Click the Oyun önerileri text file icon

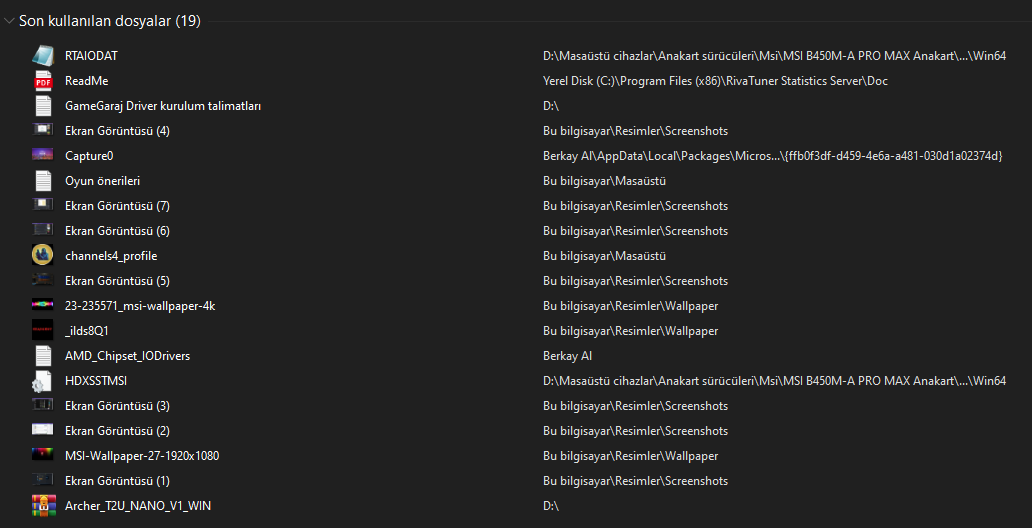pyautogui.click(x=43, y=181)
